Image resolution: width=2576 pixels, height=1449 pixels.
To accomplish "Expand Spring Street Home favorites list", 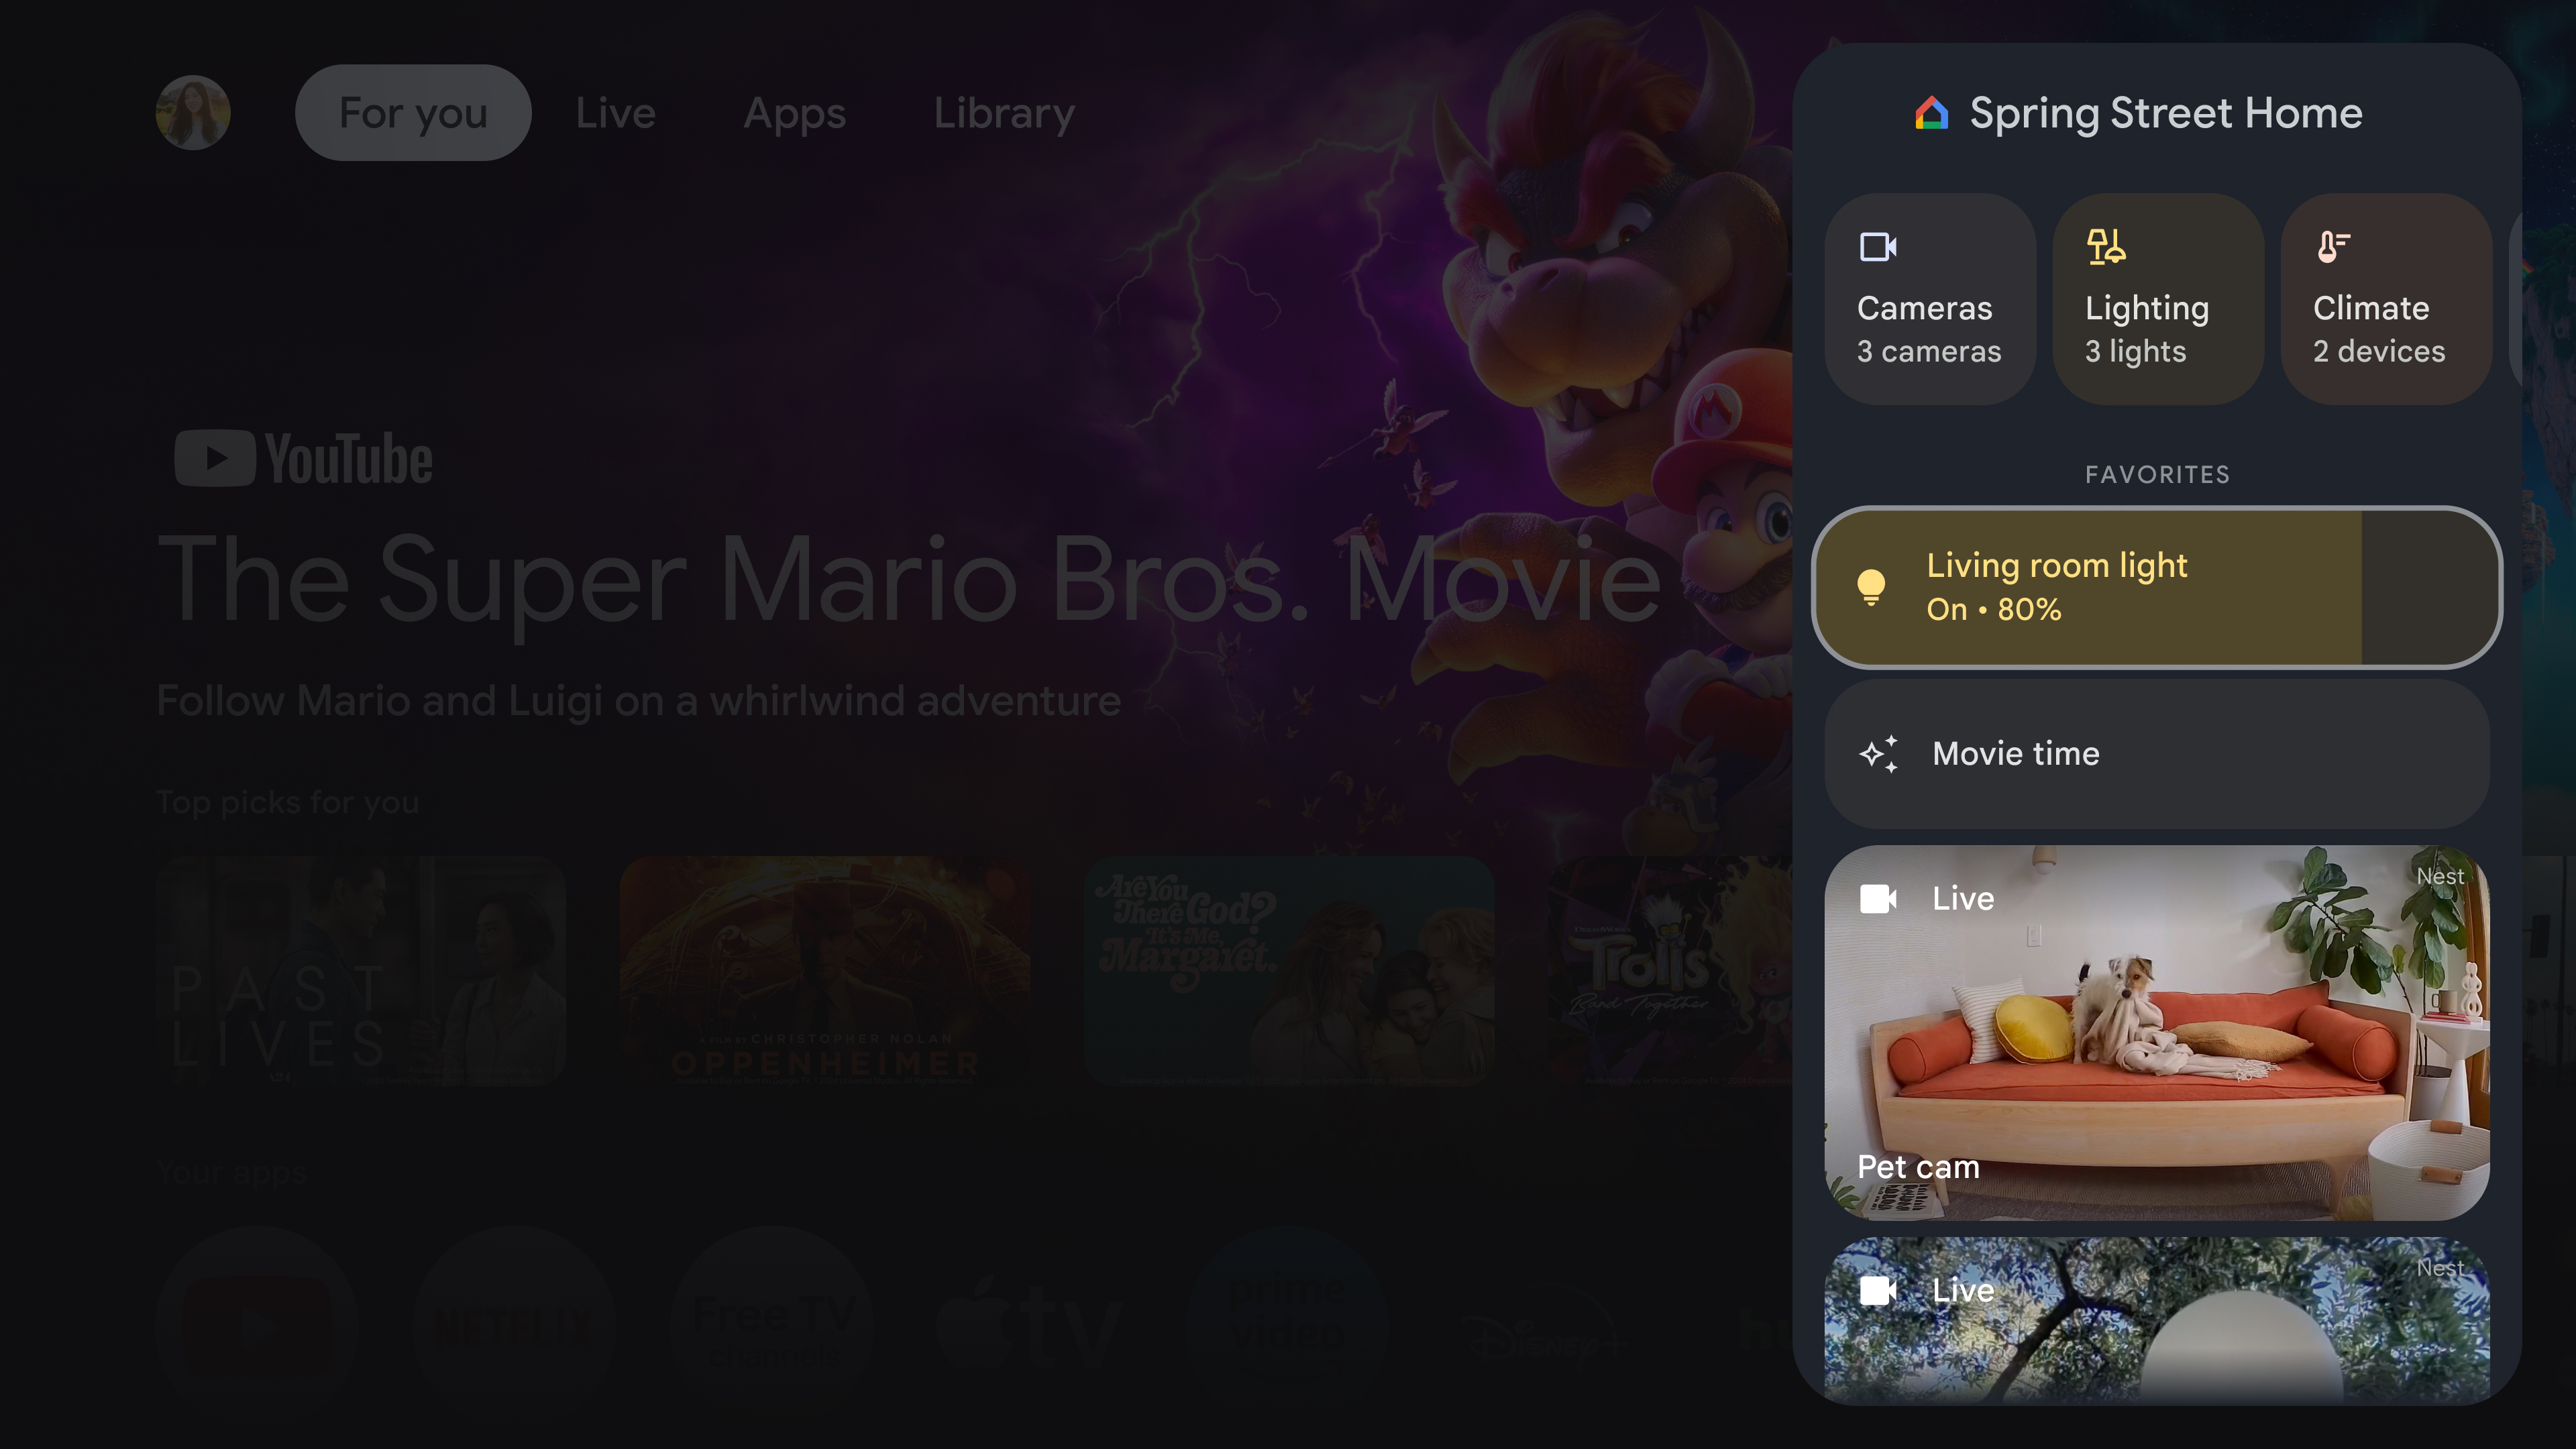I will (x=2157, y=472).
